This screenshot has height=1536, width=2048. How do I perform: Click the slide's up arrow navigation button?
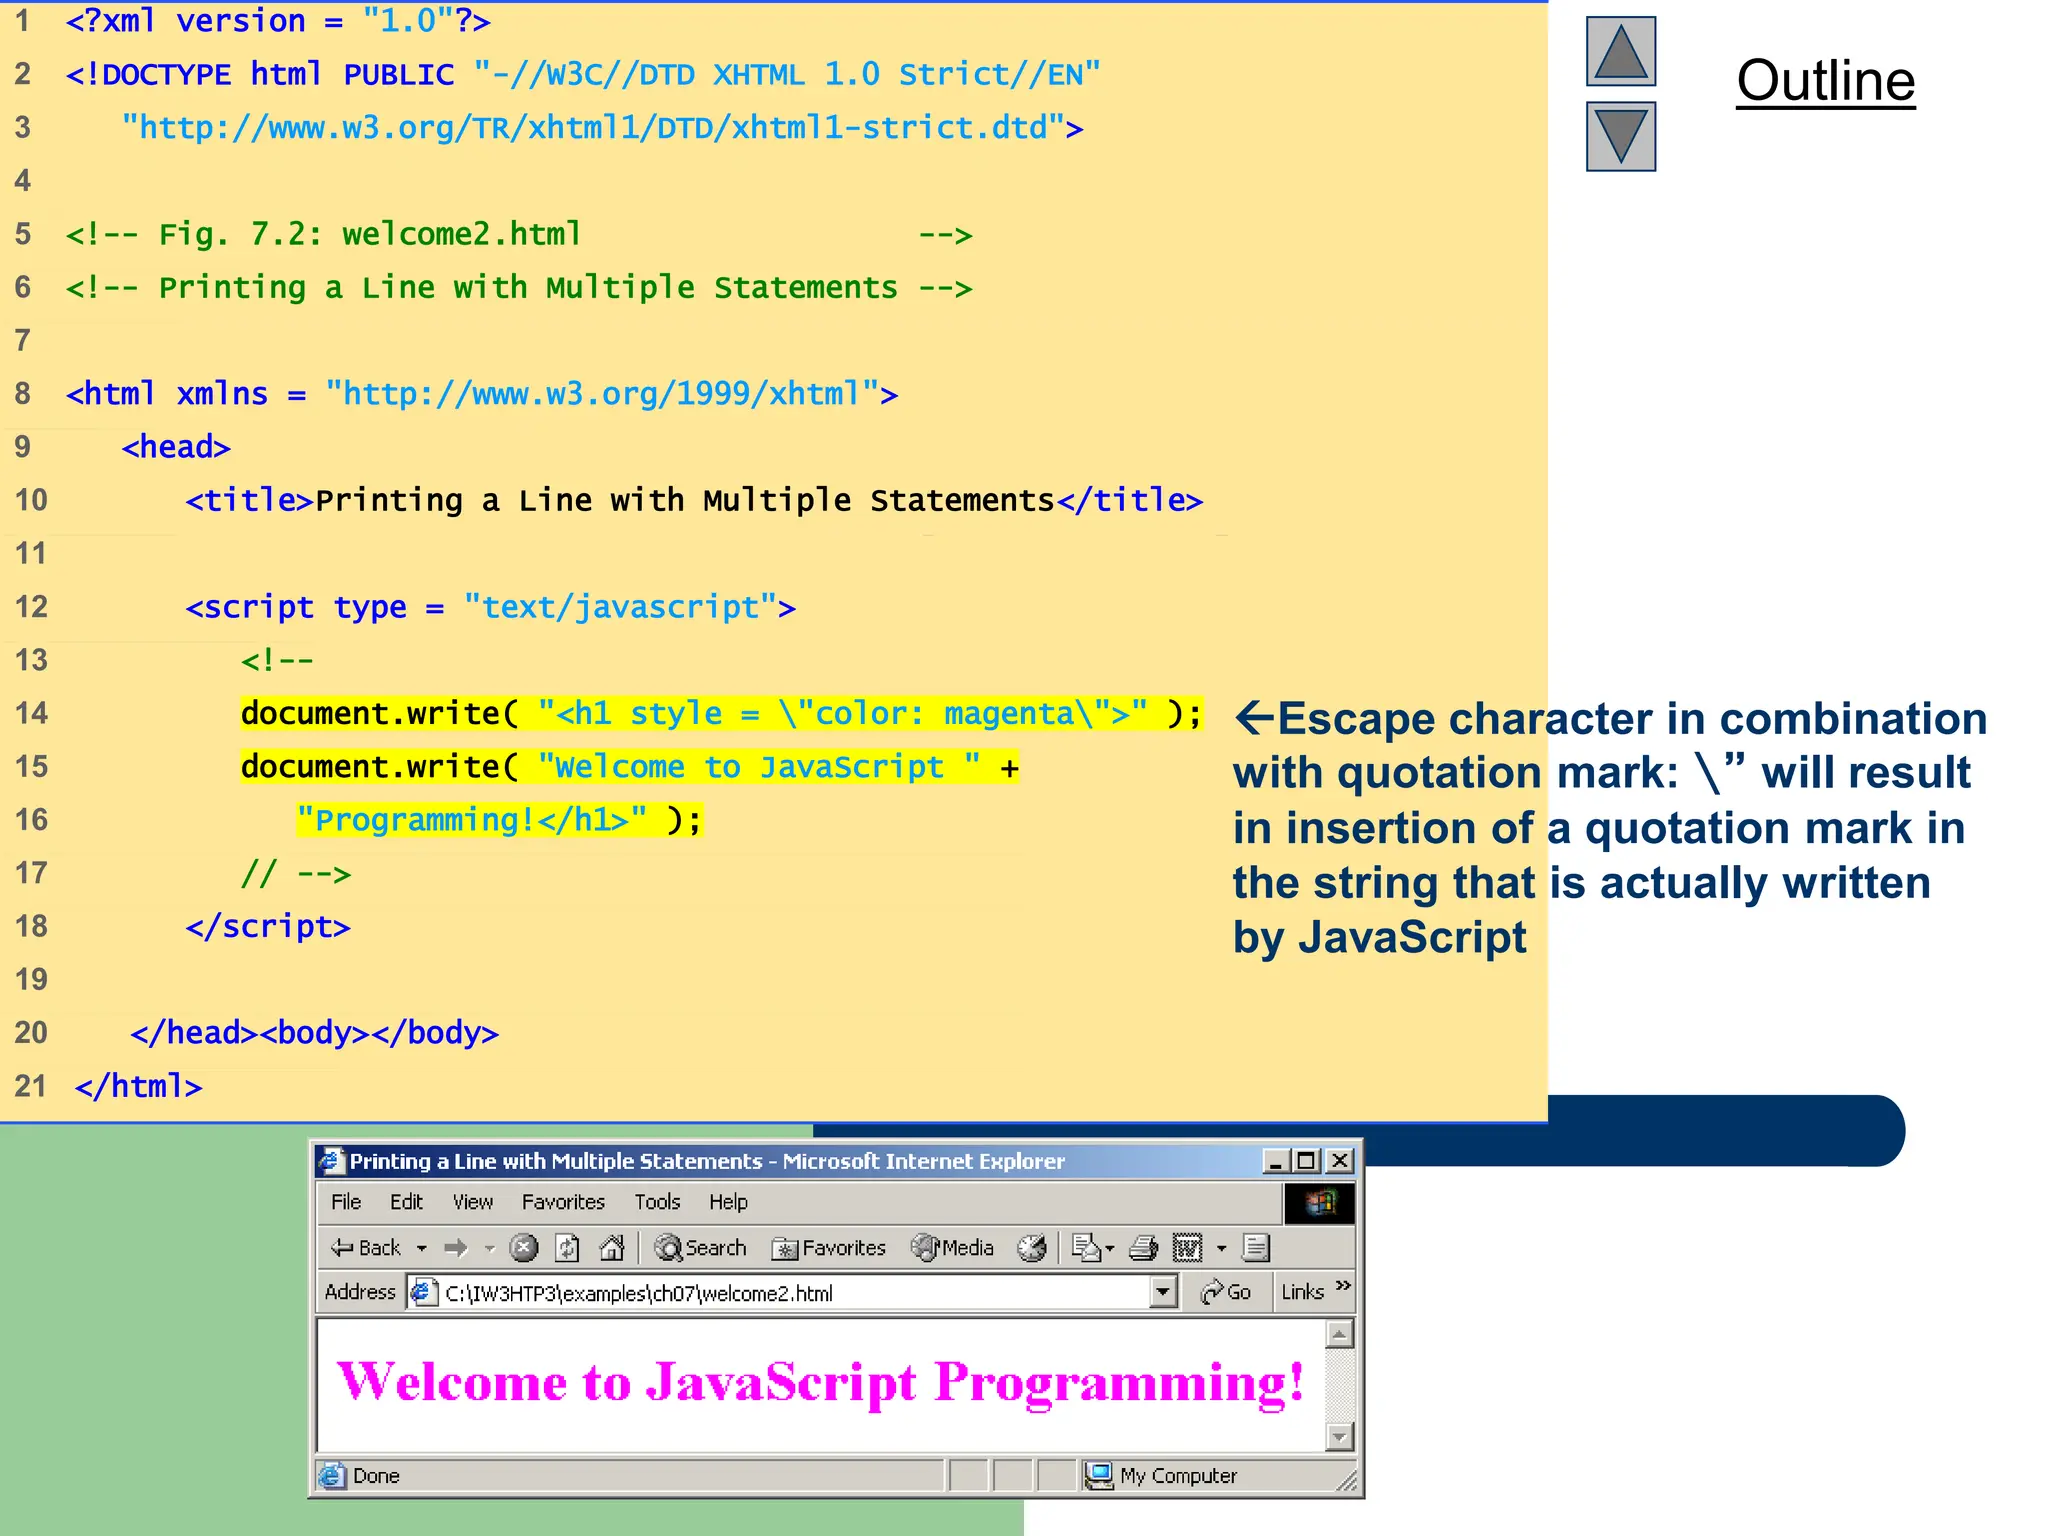click(x=1621, y=51)
